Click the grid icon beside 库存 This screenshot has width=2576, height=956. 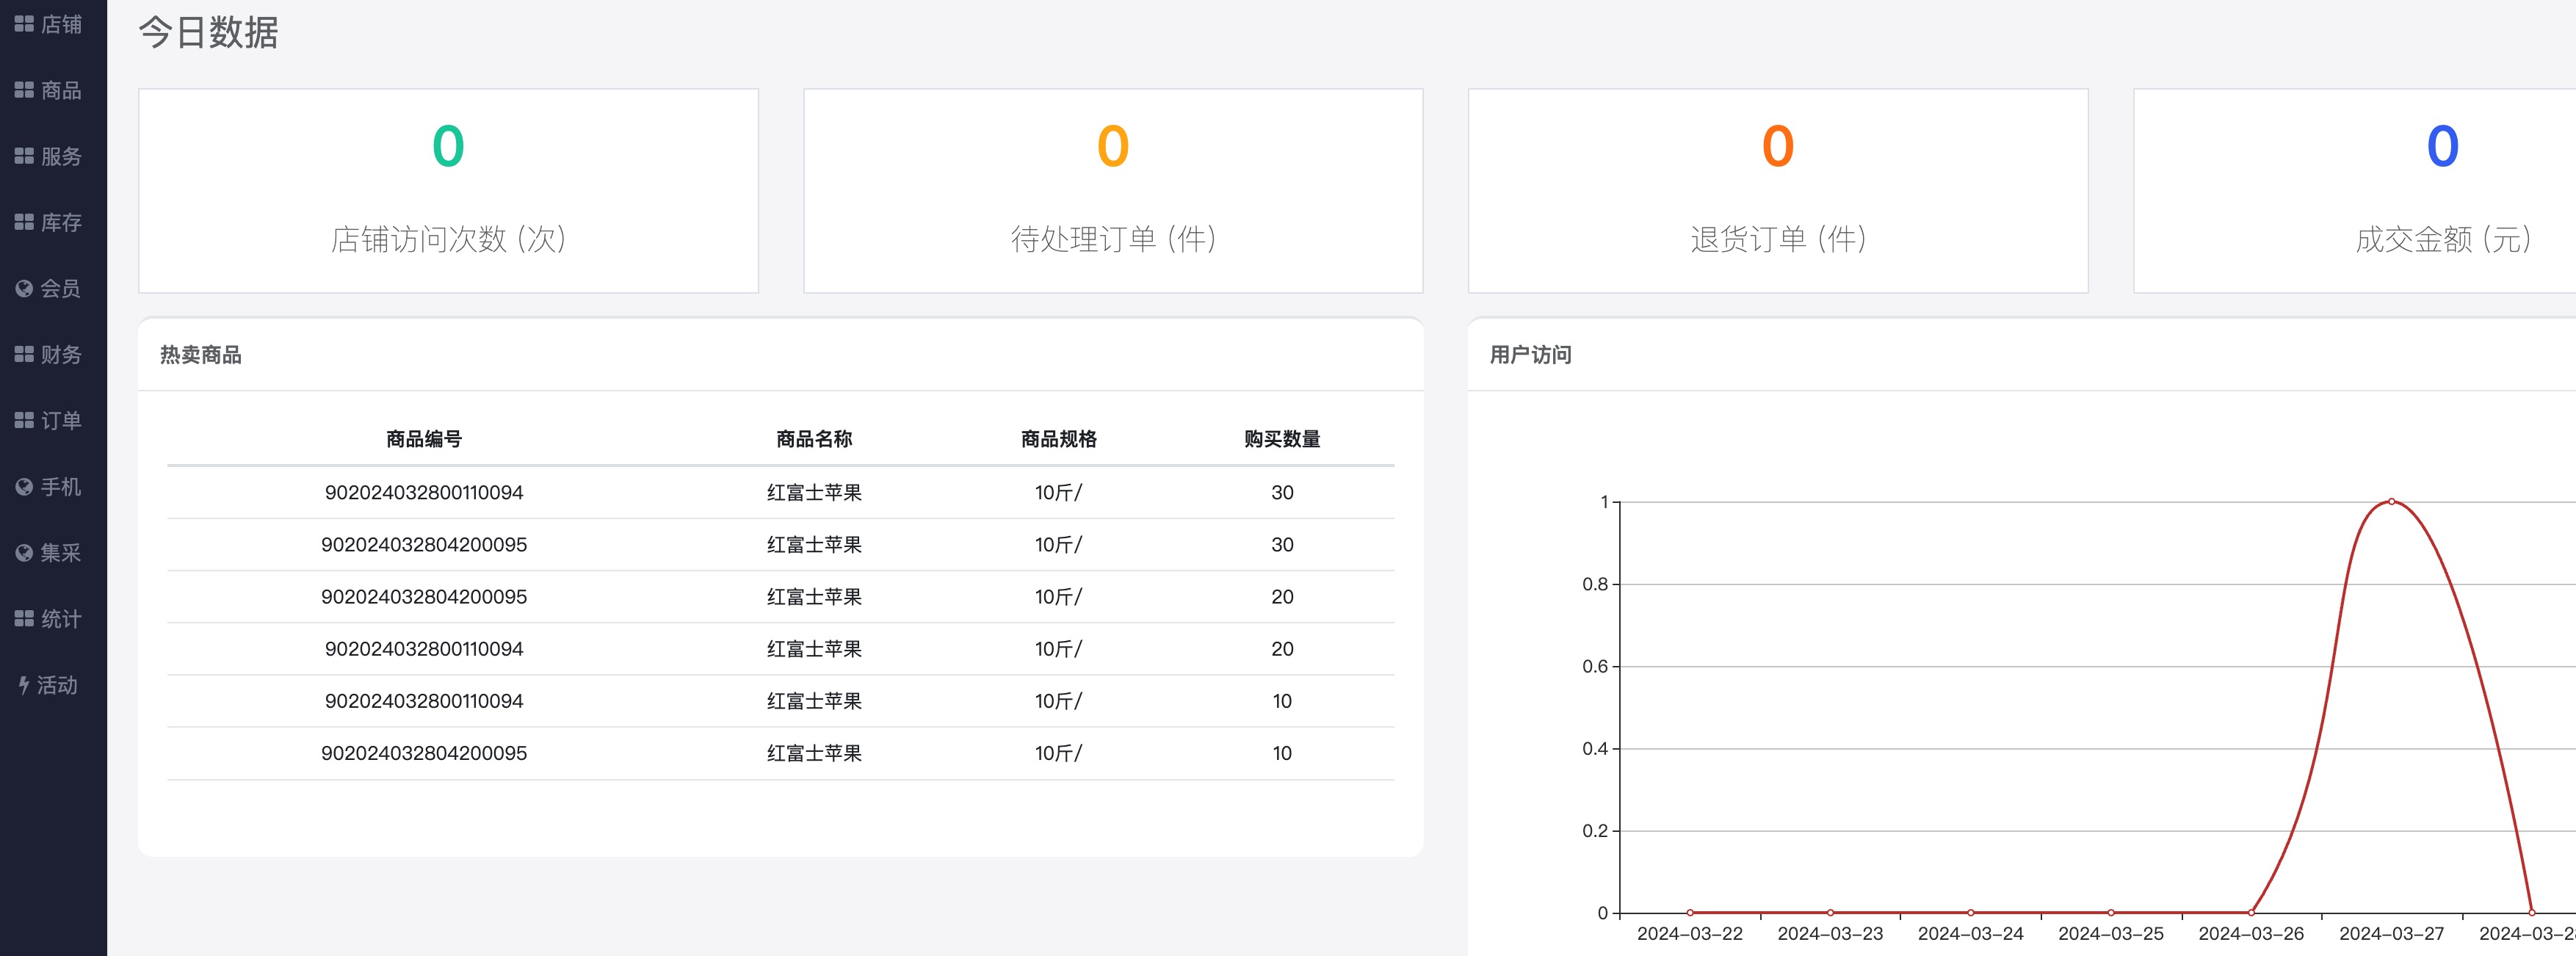coord(24,222)
